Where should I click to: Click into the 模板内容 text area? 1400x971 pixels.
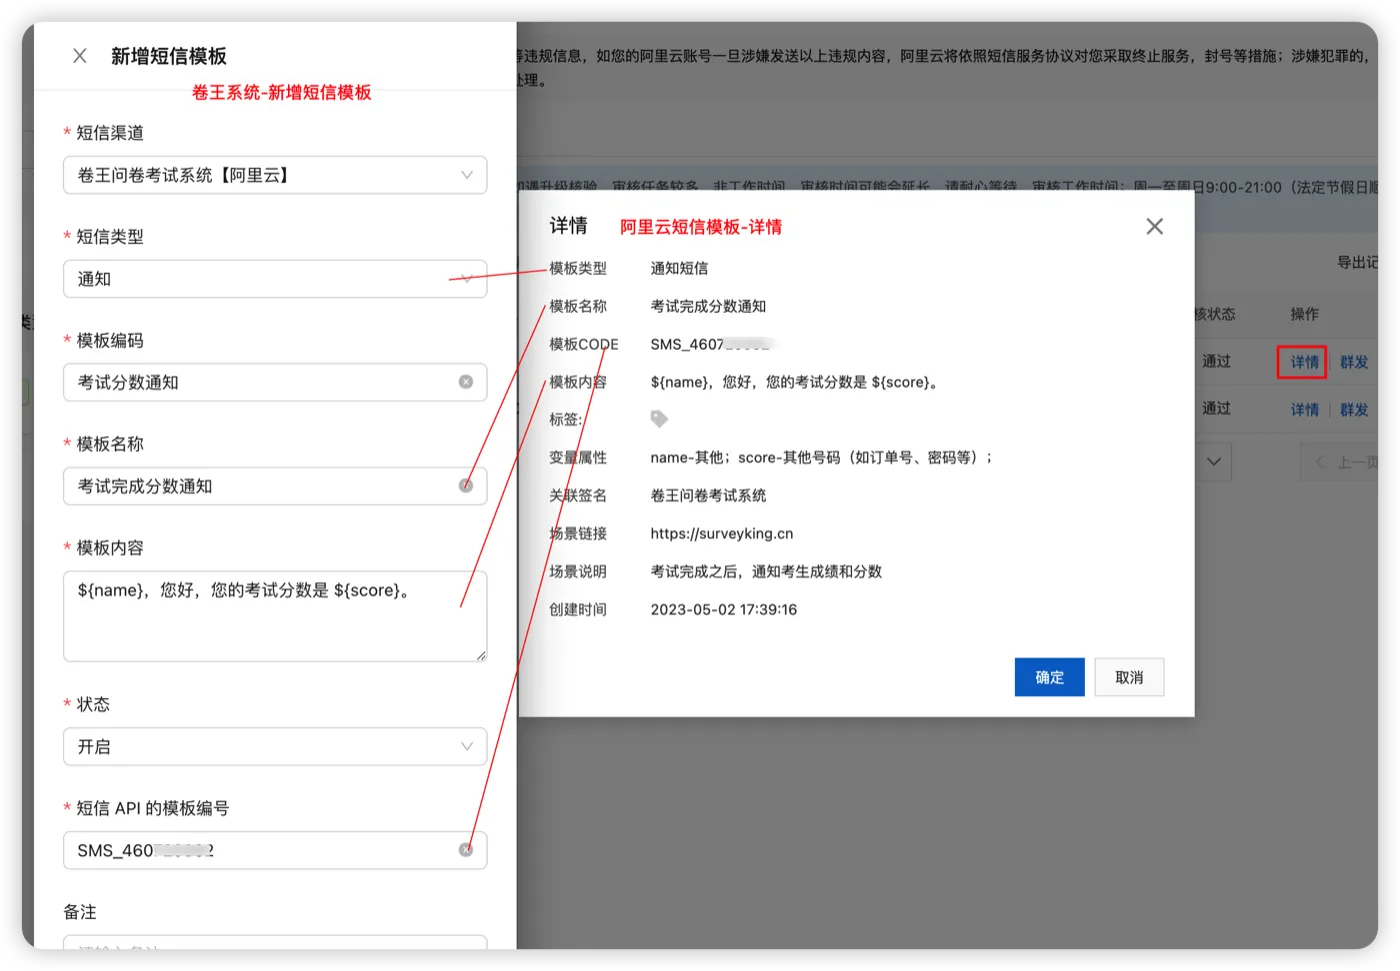point(275,616)
